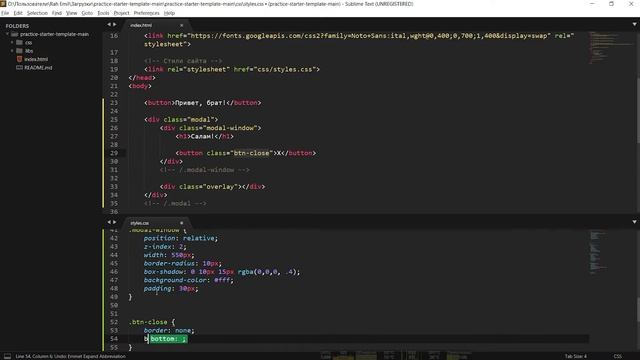Viewport: 640px width, 360px height.
Task: Click the index.html file icon in sidebar
Action: (x=19, y=59)
